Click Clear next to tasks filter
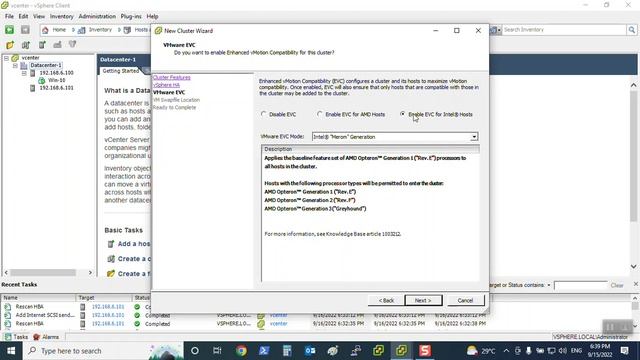This screenshot has height=360, width=640. (x=617, y=285)
